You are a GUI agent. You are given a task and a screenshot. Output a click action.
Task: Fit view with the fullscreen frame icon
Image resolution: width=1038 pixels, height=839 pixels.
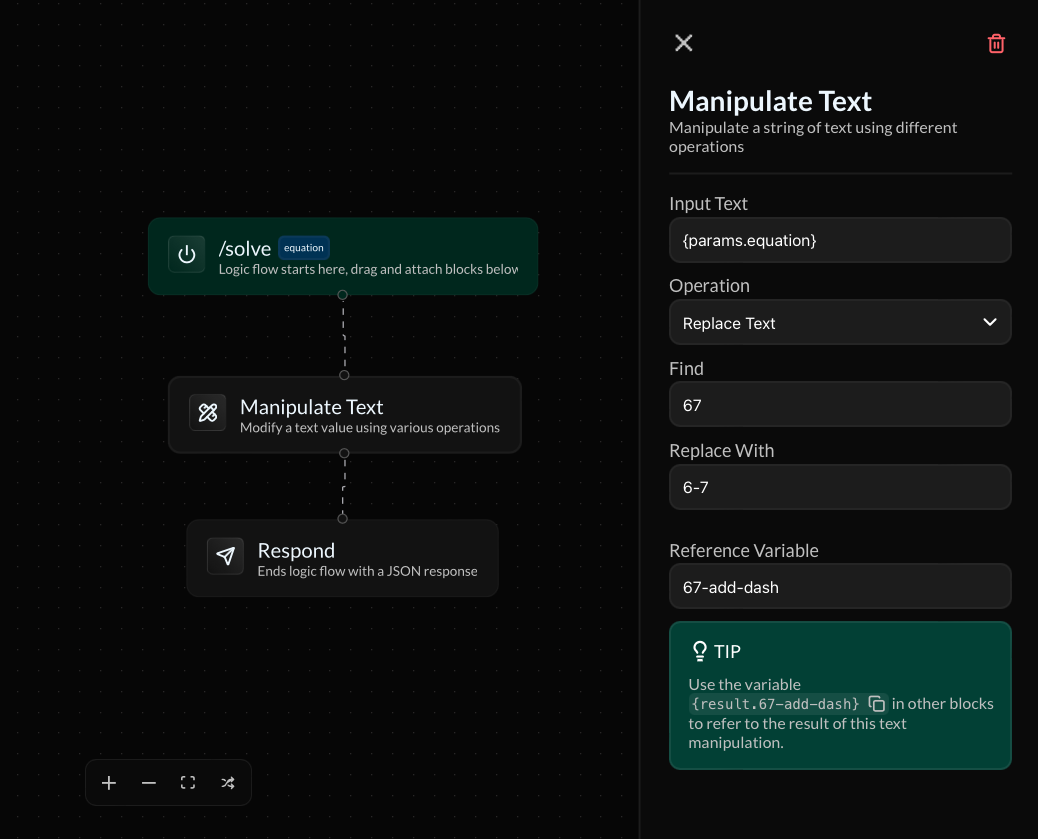point(188,783)
